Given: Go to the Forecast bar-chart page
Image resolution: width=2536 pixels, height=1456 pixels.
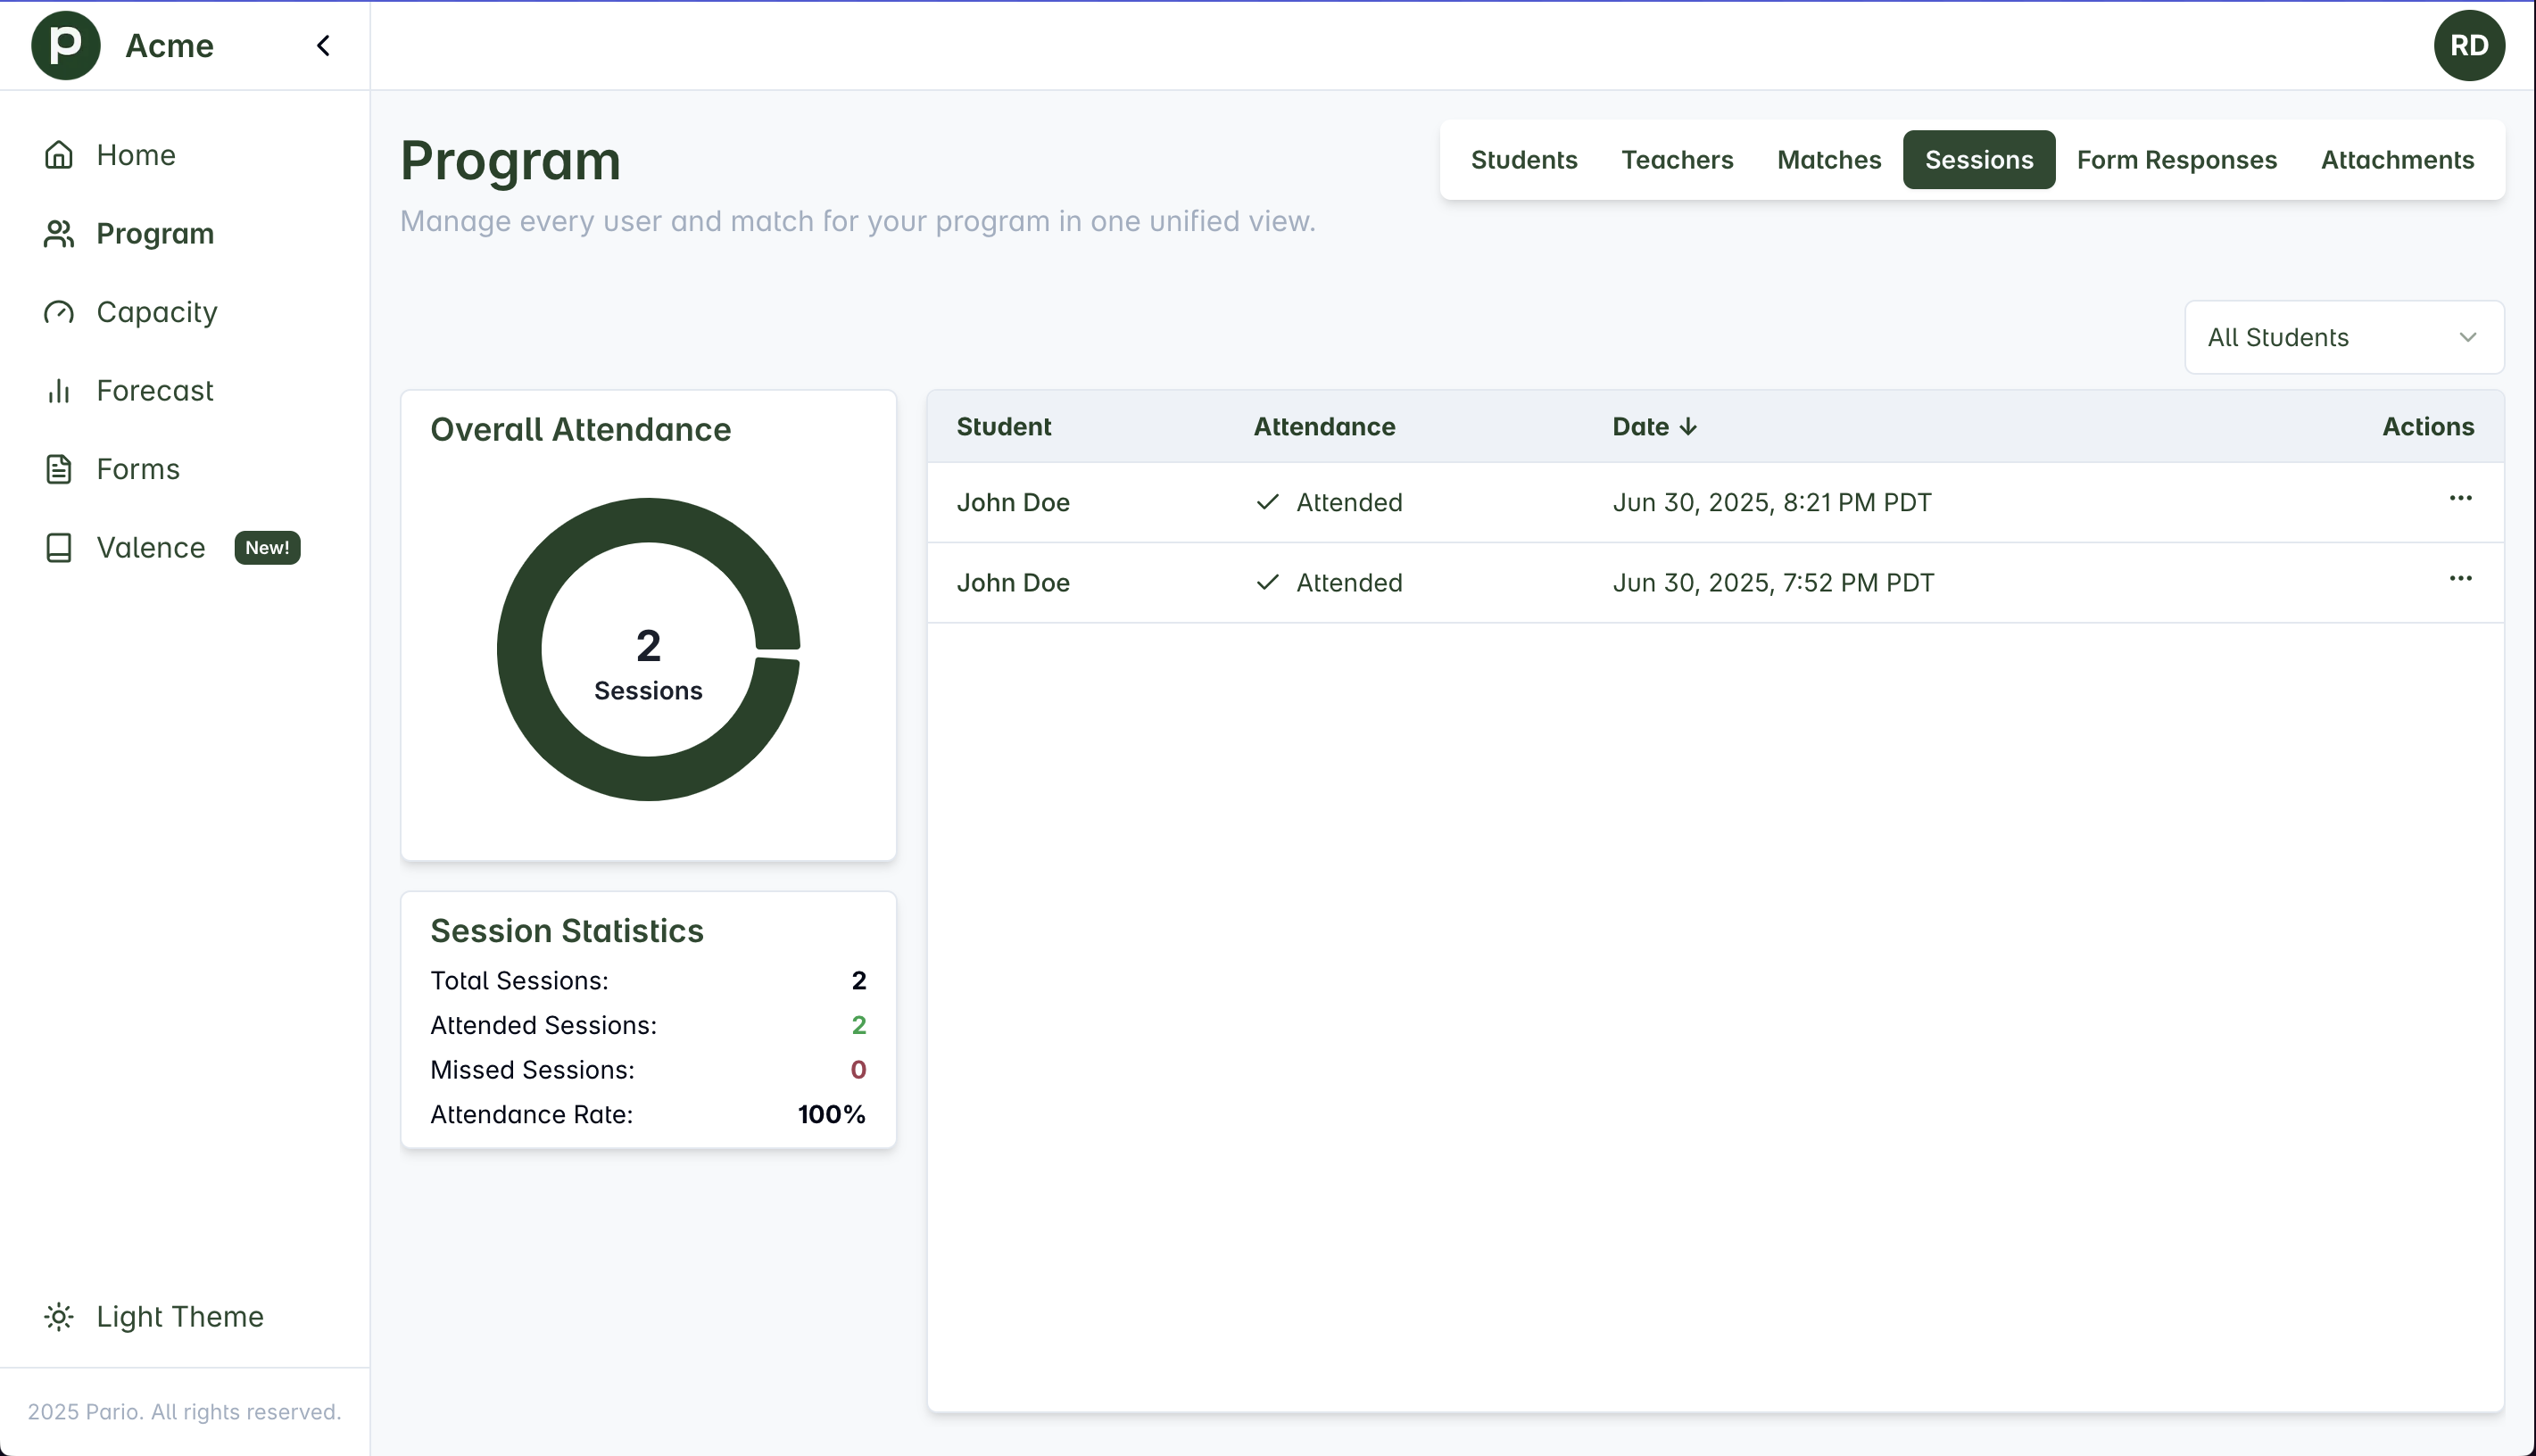Looking at the screenshot, I should pyautogui.click(x=154, y=390).
